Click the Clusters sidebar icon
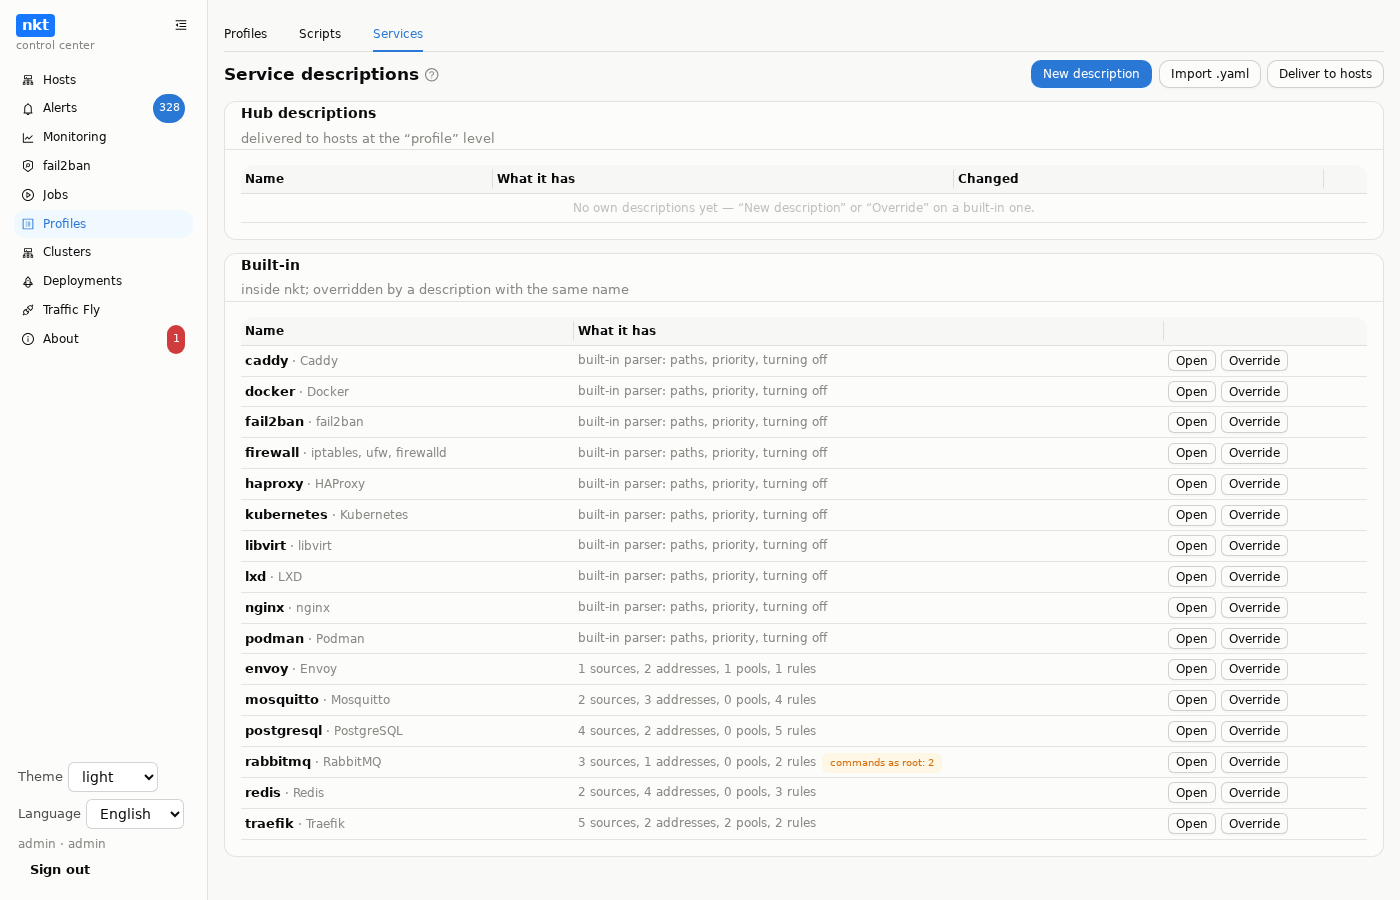The width and height of the screenshot is (1400, 900). (28, 252)
